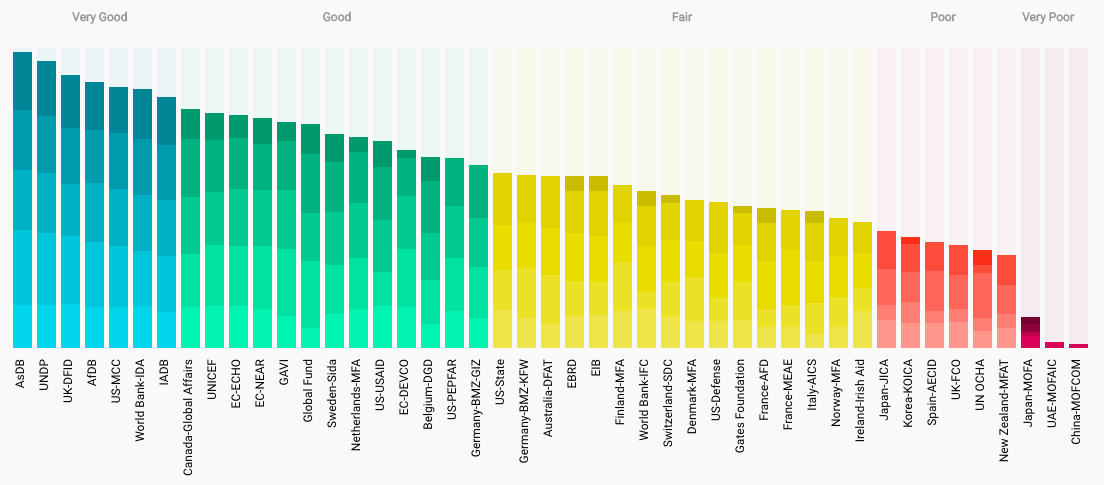
Task: Select the Poor category heading
Action: tap(943, 17)
